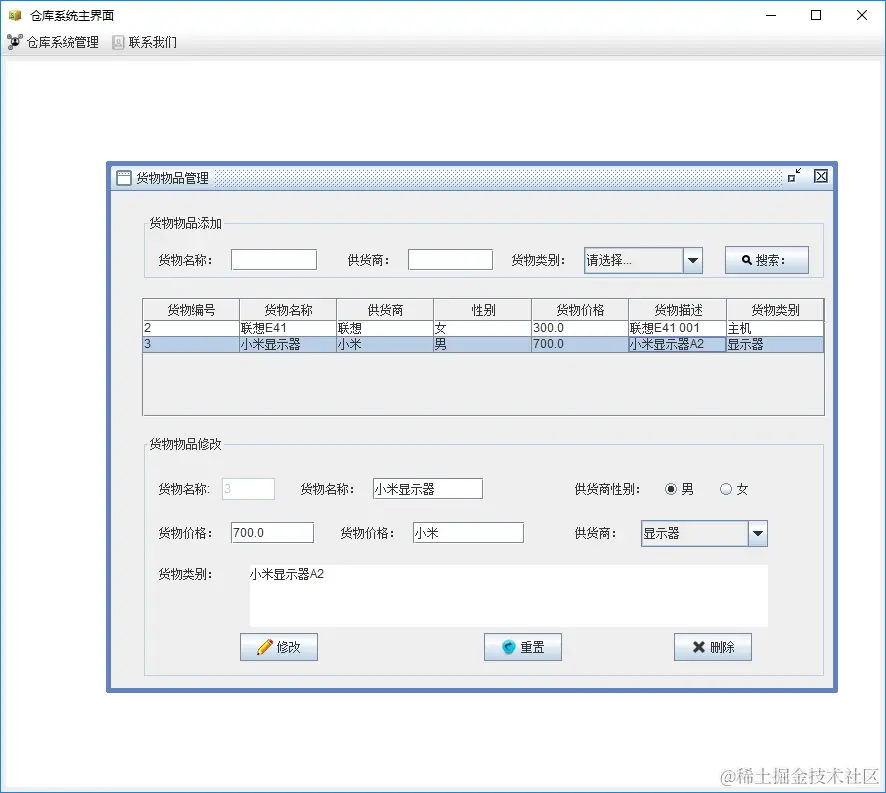
Task: Open the 显示器 combo box
Action: coord(704,533)
